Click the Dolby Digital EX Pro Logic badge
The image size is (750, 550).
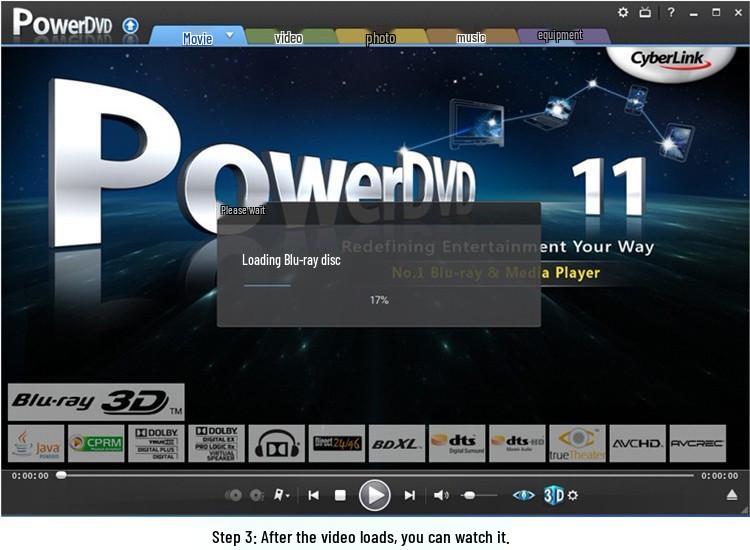tap(217, 443)
